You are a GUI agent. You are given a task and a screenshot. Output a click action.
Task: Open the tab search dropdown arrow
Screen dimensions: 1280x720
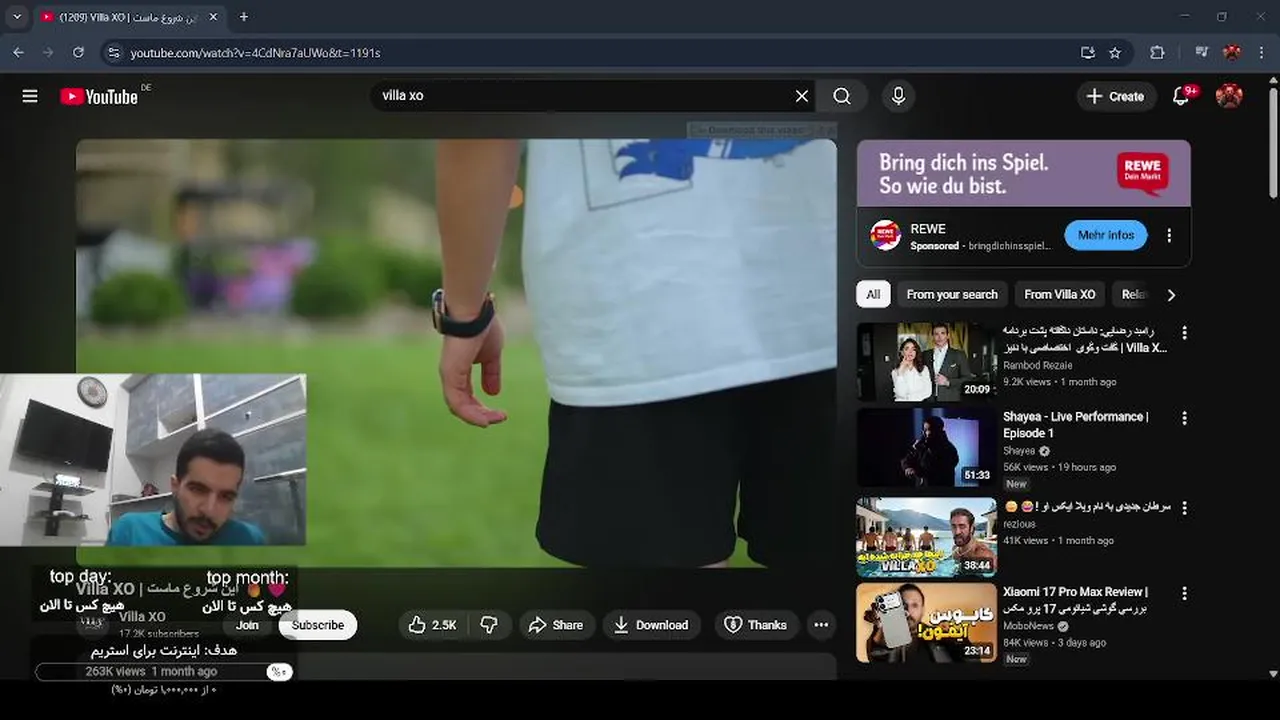17,17
